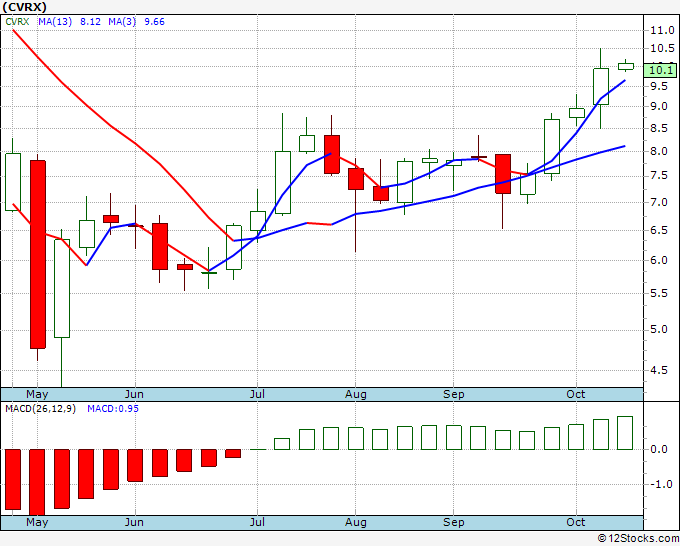Click the CVRX ticker title at top

25,7
